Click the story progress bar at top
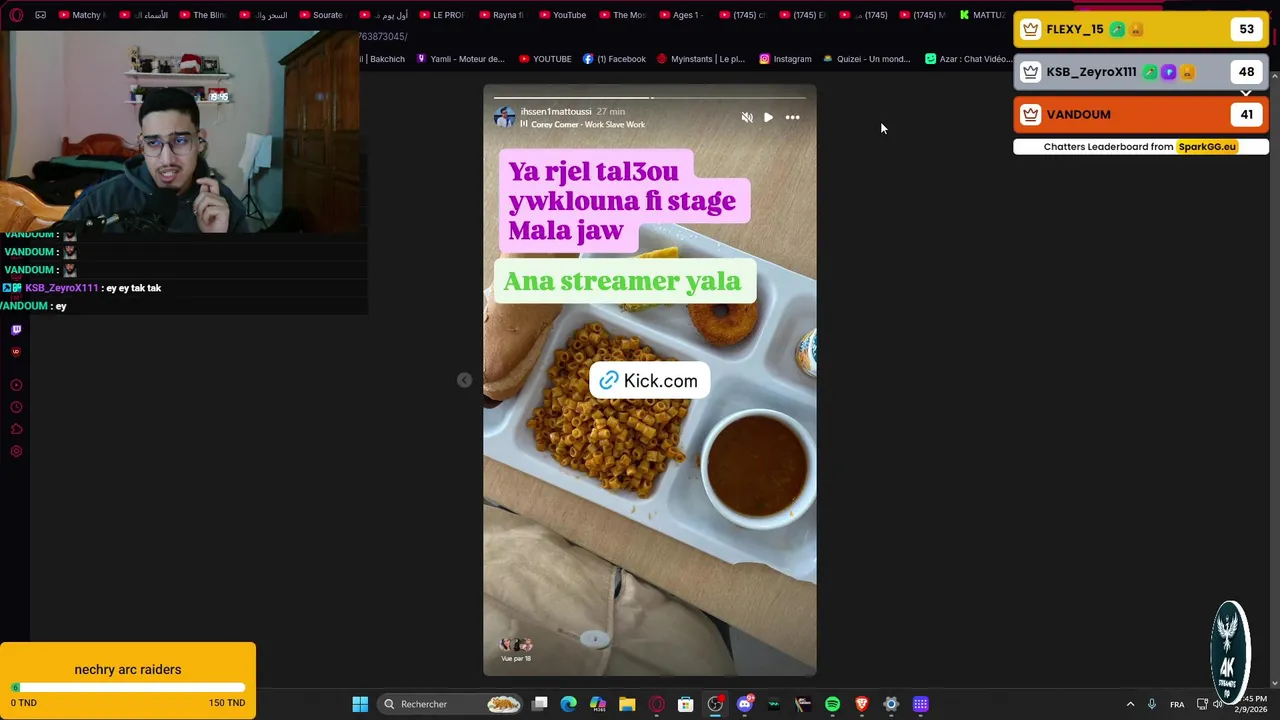 coord(649,98)
